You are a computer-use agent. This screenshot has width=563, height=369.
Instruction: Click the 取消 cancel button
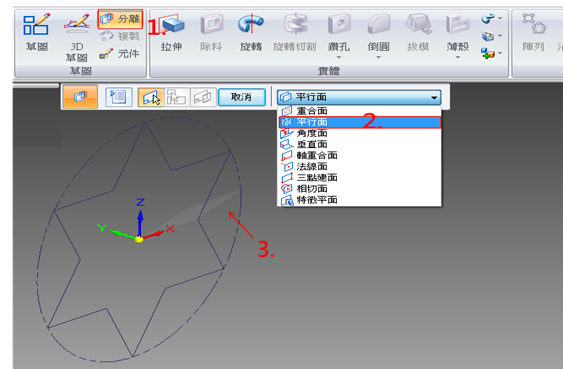click(242, 97)
